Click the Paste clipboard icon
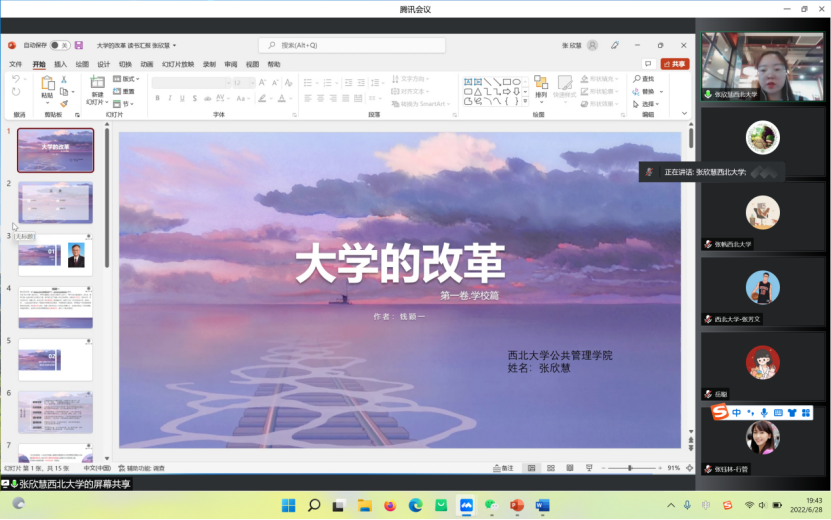Viewport: 831px width, 520px height. click(x=47, y=88)
